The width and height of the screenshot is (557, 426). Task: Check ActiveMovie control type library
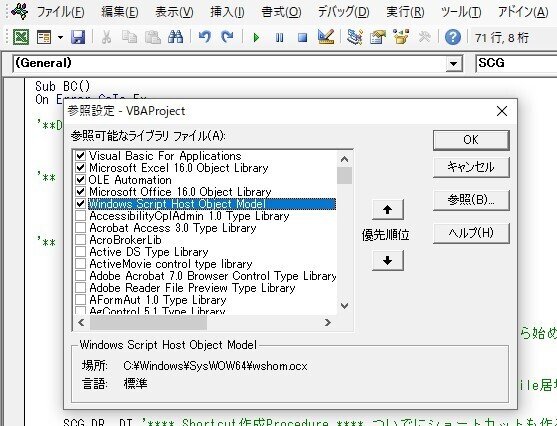(x=81, y=264)
